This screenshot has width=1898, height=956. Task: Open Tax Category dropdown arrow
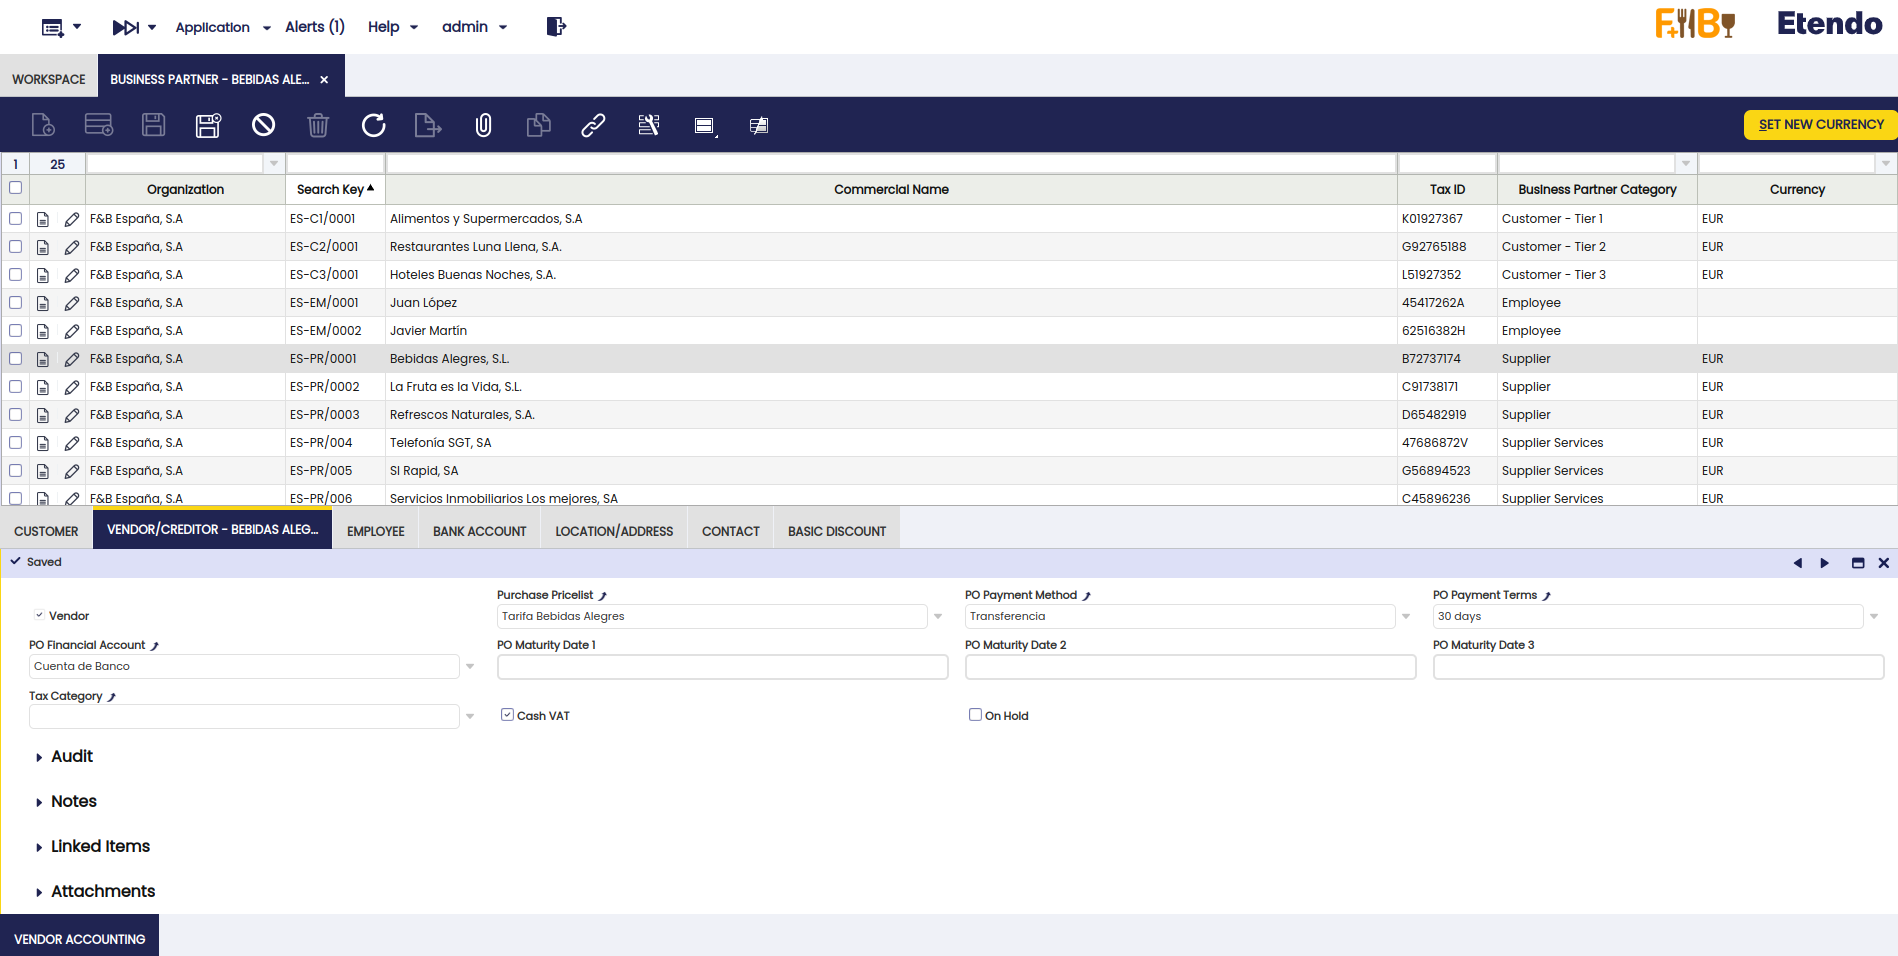[470, 717]
